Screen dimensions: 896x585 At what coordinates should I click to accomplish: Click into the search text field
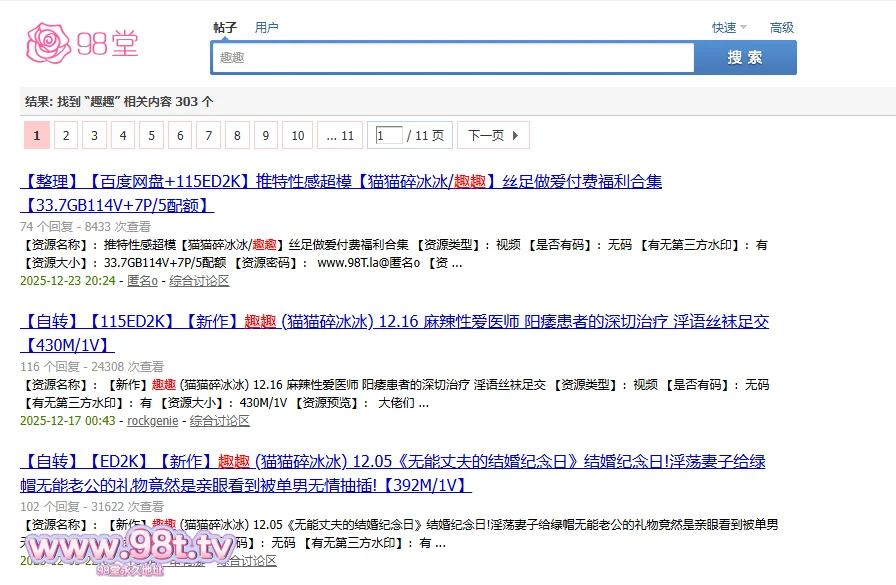452,58
